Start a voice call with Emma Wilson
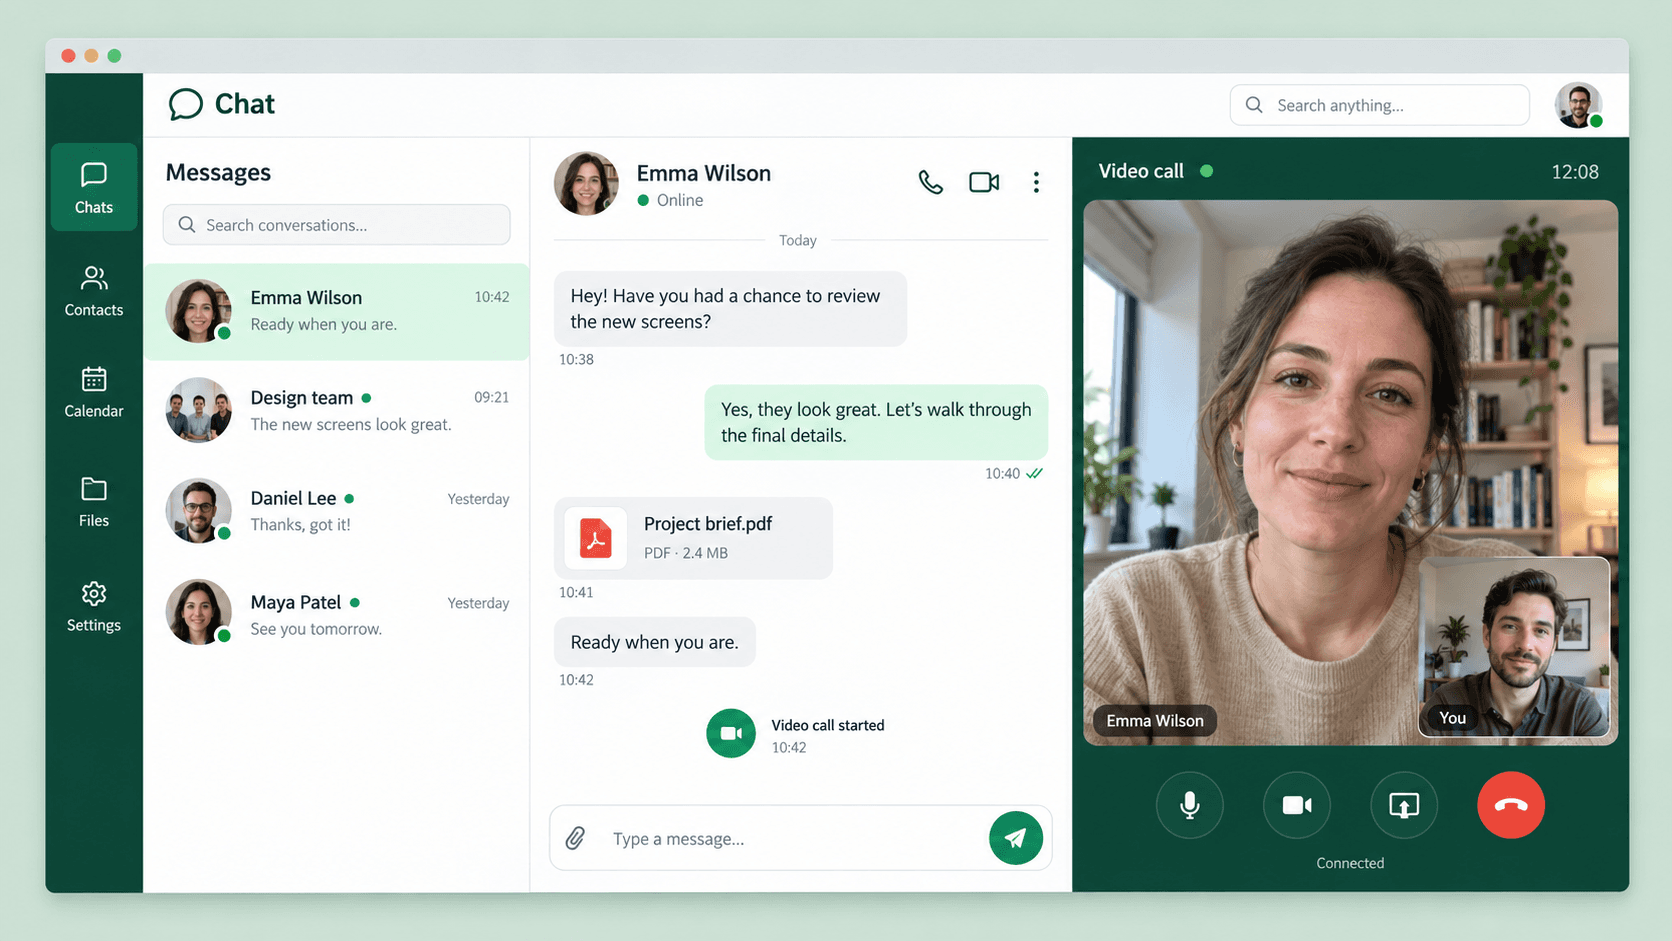Viewport: 1672px width, 941px height. pyautogui.click(x=930, y=182)
